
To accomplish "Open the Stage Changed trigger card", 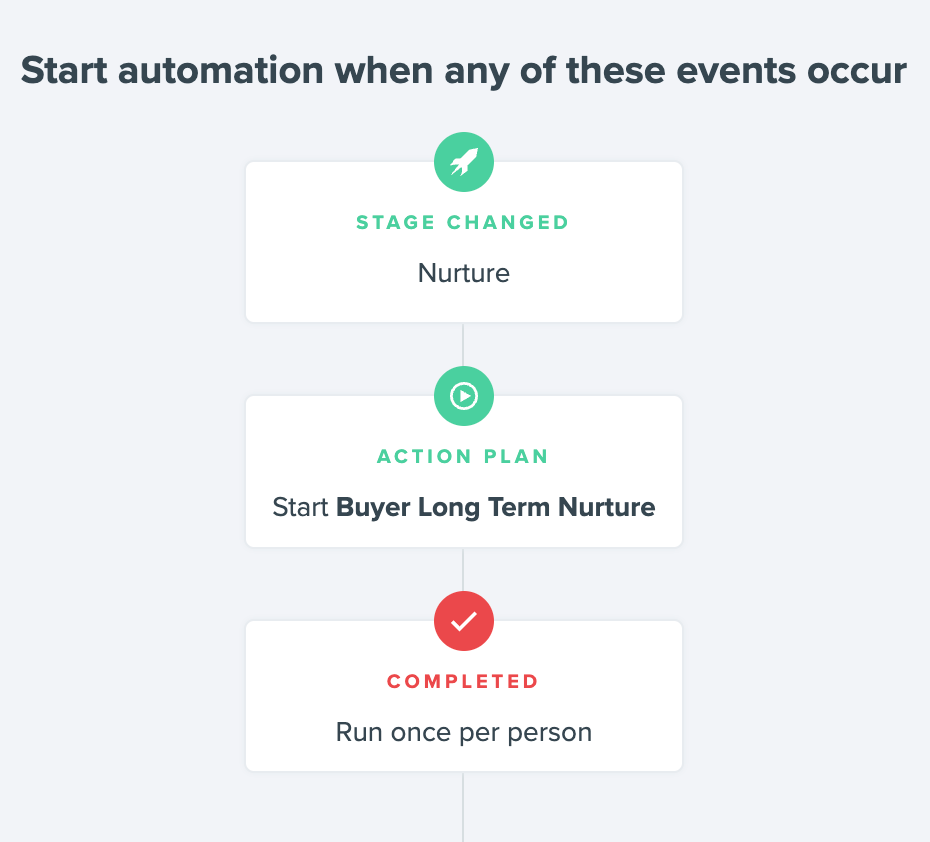I will (x=464, y=242).
